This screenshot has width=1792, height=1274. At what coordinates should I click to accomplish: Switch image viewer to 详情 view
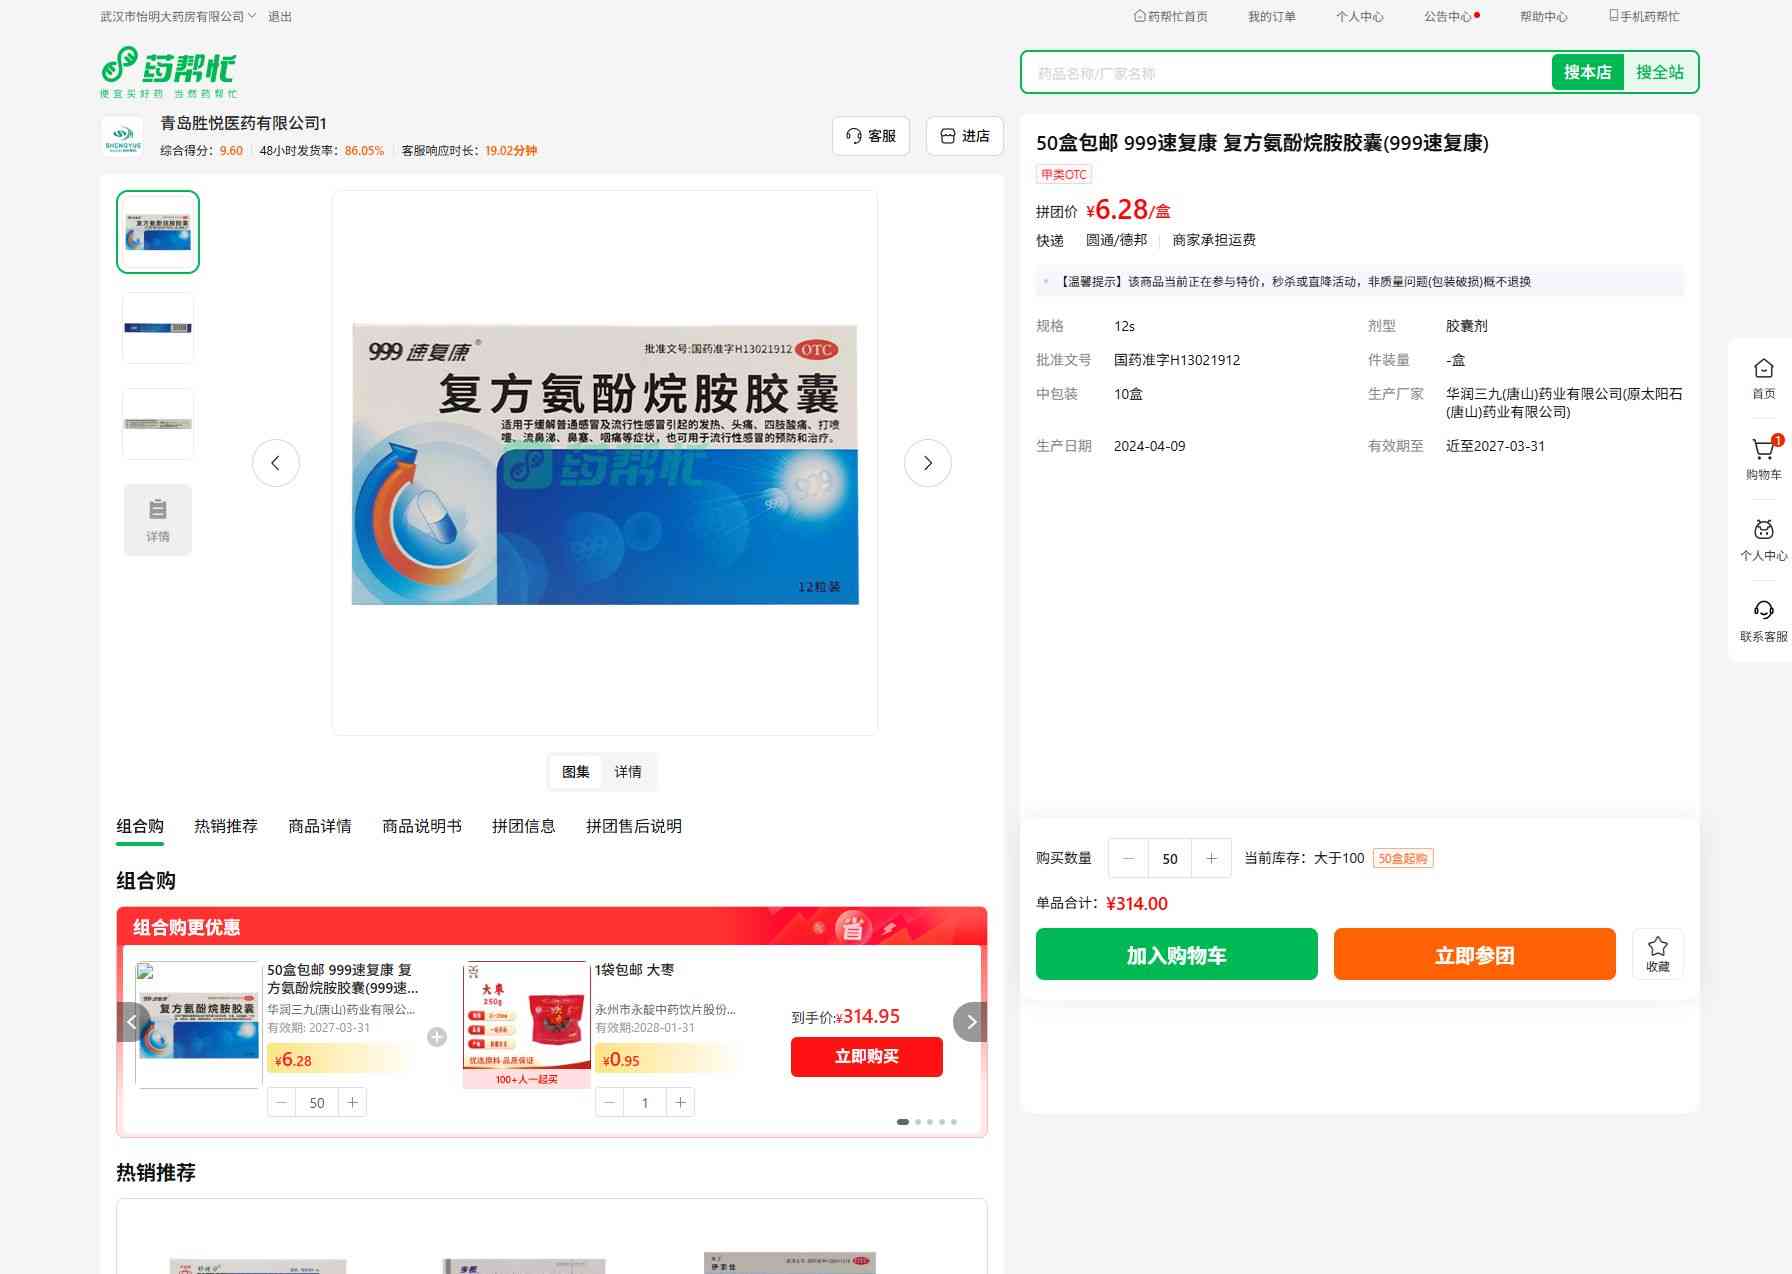click(x=628, y=772)
